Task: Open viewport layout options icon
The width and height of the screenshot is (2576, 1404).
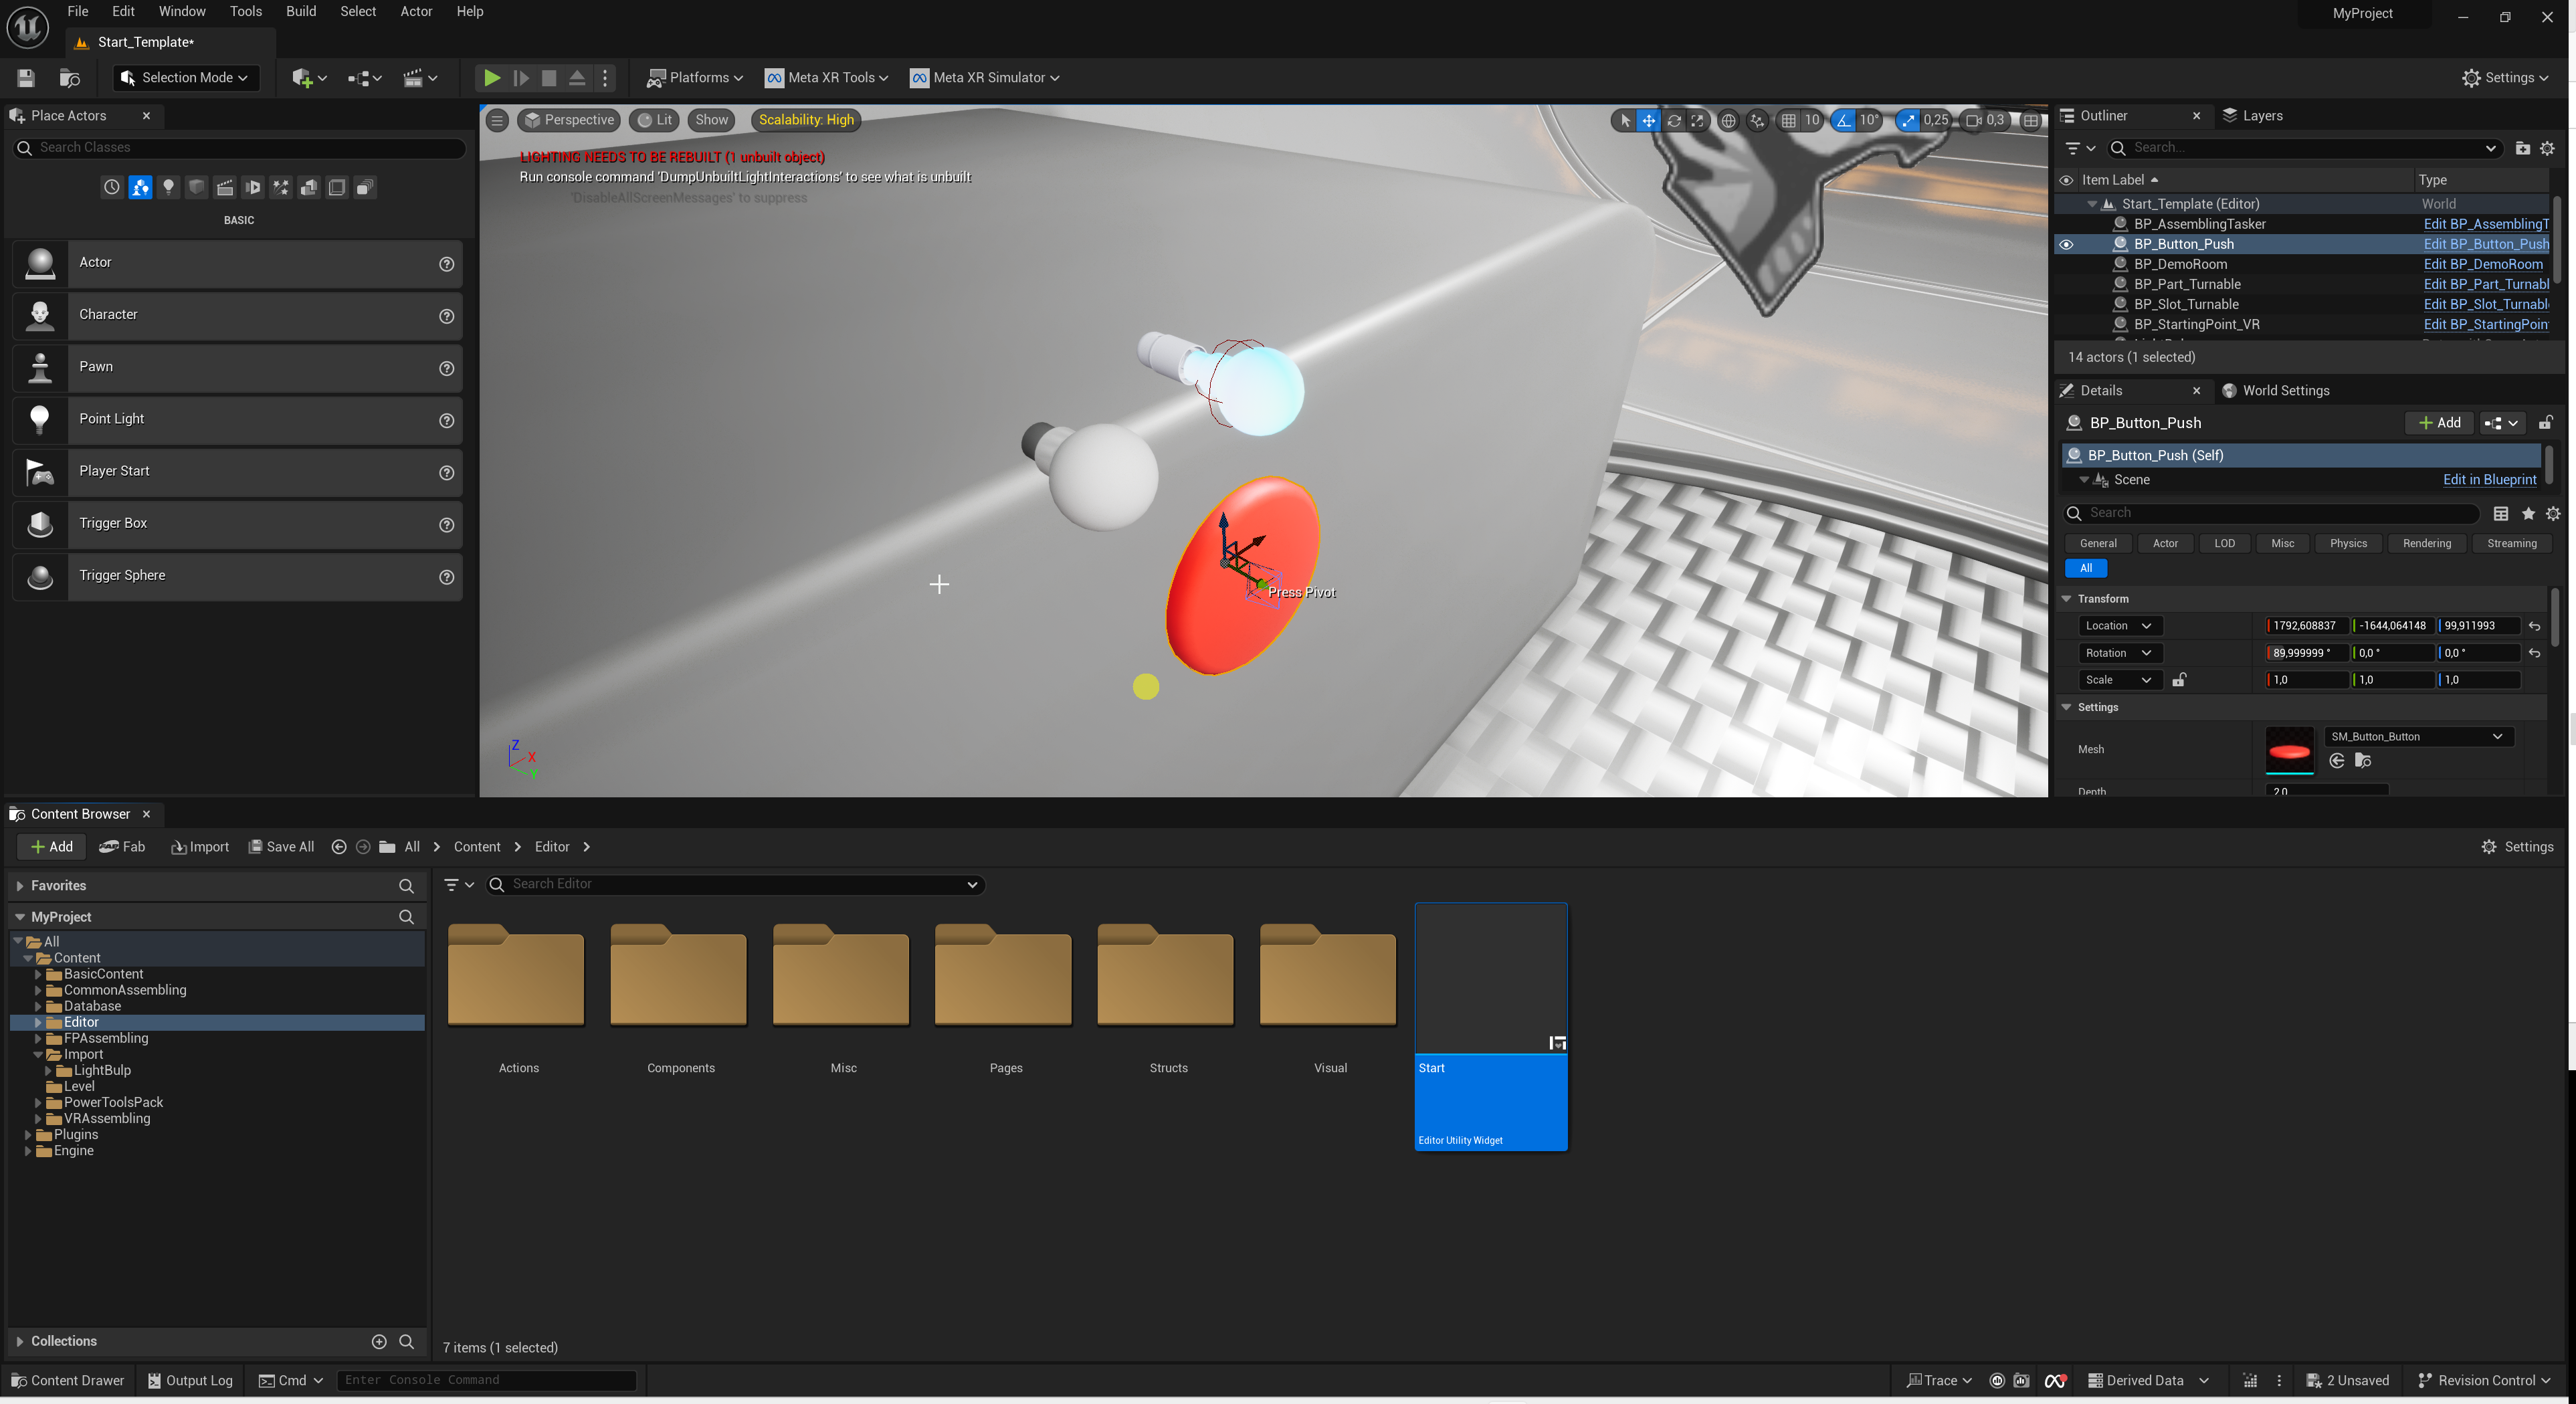Action: [x=2031, y=120]
